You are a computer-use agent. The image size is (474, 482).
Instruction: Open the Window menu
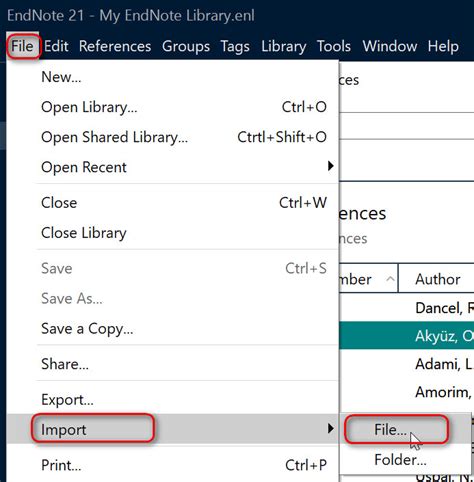click(x=390, y=46)
